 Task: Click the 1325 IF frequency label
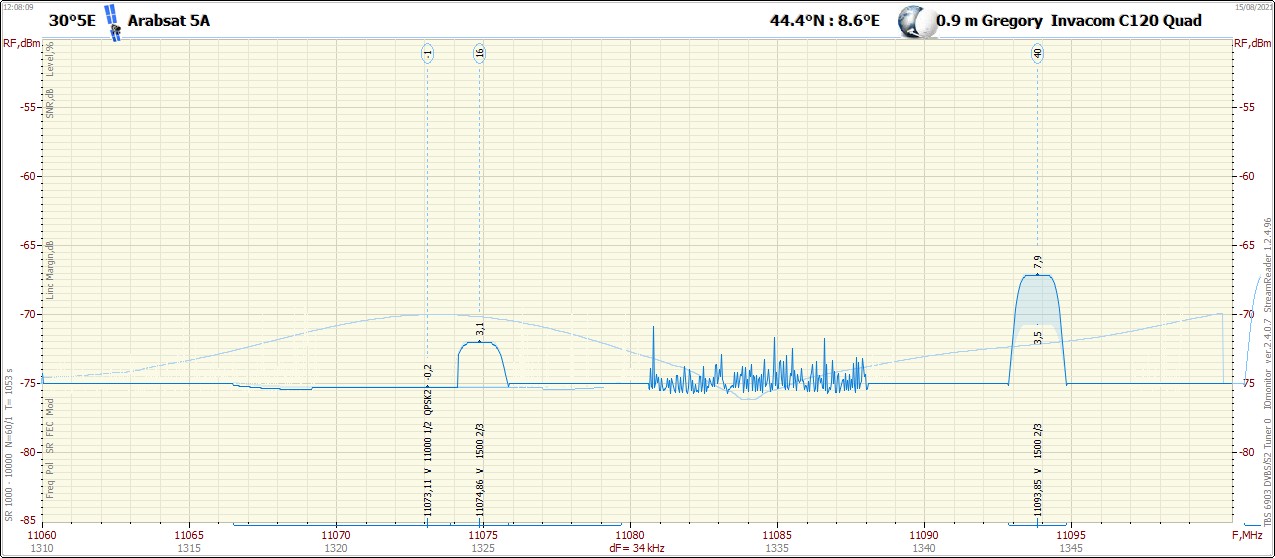click(x=483, y=548)
